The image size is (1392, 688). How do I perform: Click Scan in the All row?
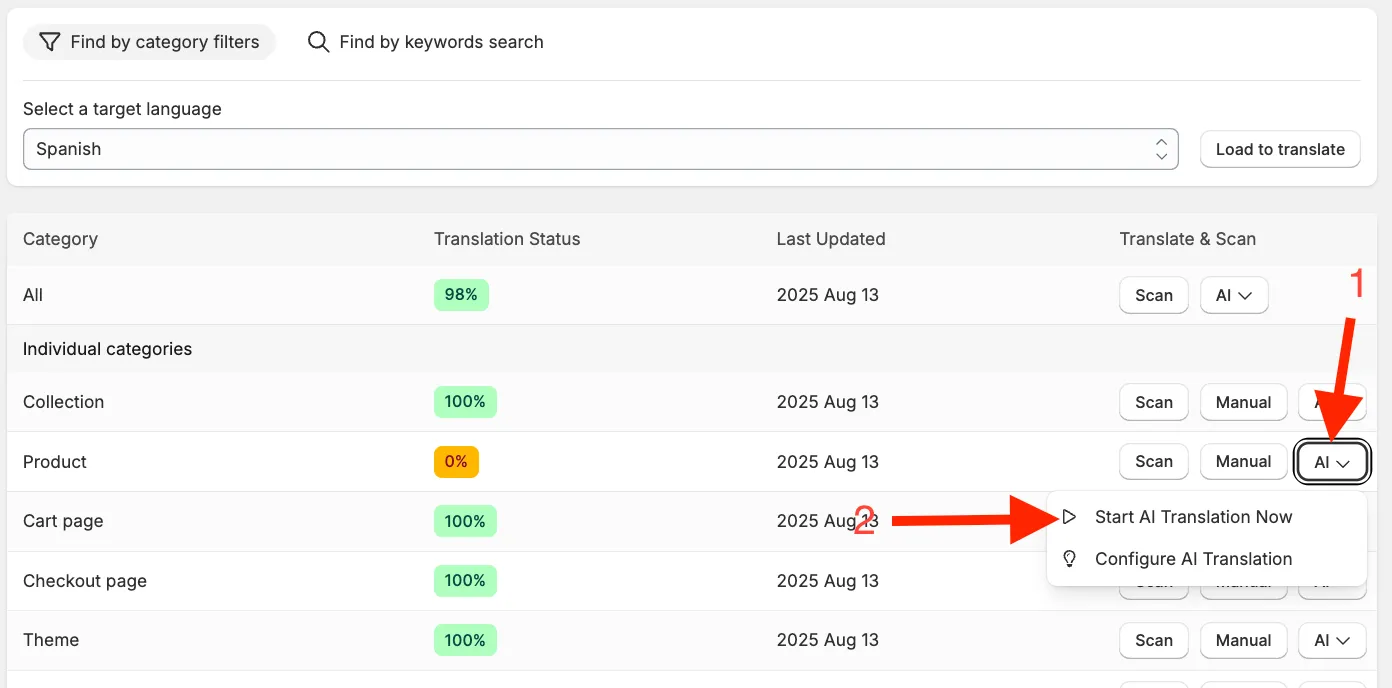[1153, 295]
